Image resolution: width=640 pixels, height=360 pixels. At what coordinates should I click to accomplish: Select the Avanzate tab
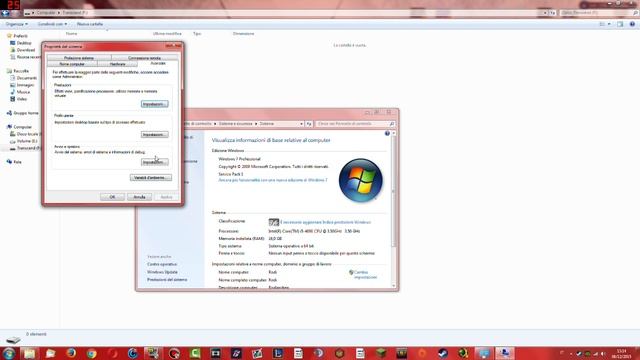(158, 64)
